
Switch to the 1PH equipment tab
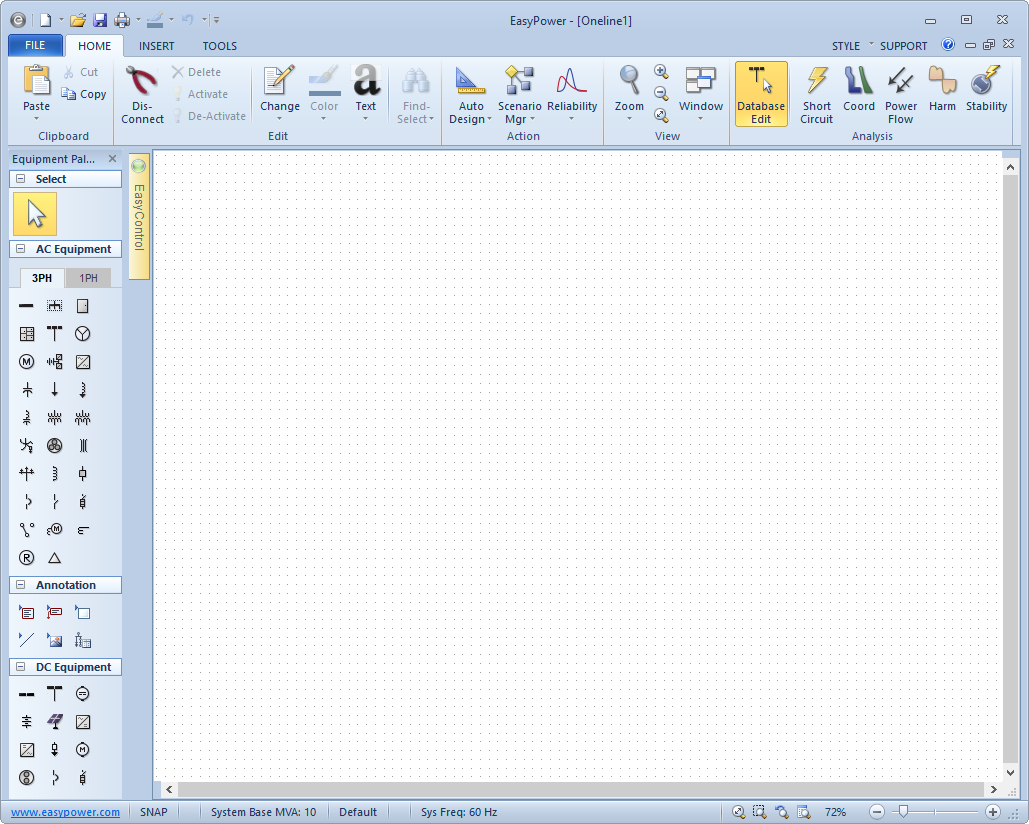89,278
